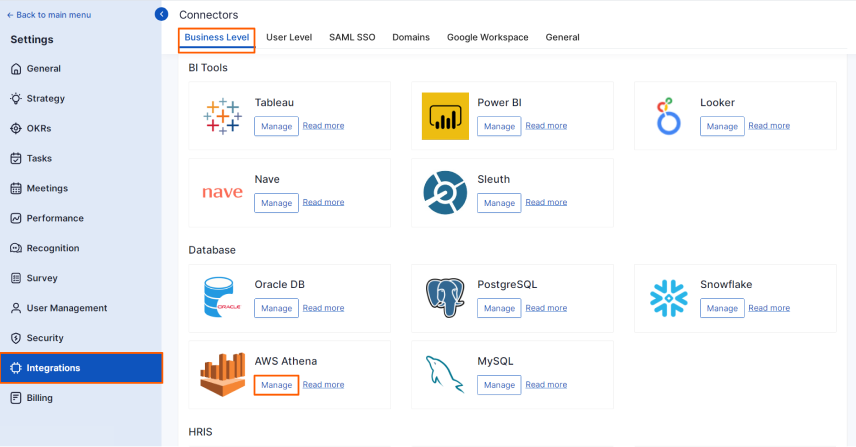Open the SAML SSO tab
The height and width of the screenshot is (447, 856).
coord(352,38)
